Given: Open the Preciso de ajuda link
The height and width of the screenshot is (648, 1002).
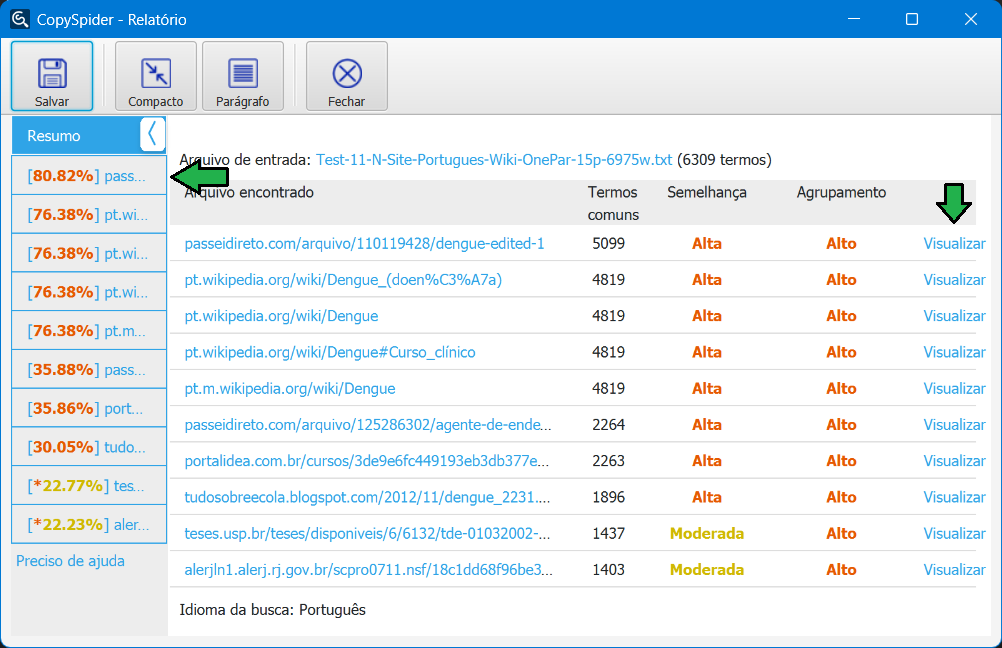Looking at the screenshot, I should pyautogui.click(x=70, y=561).
